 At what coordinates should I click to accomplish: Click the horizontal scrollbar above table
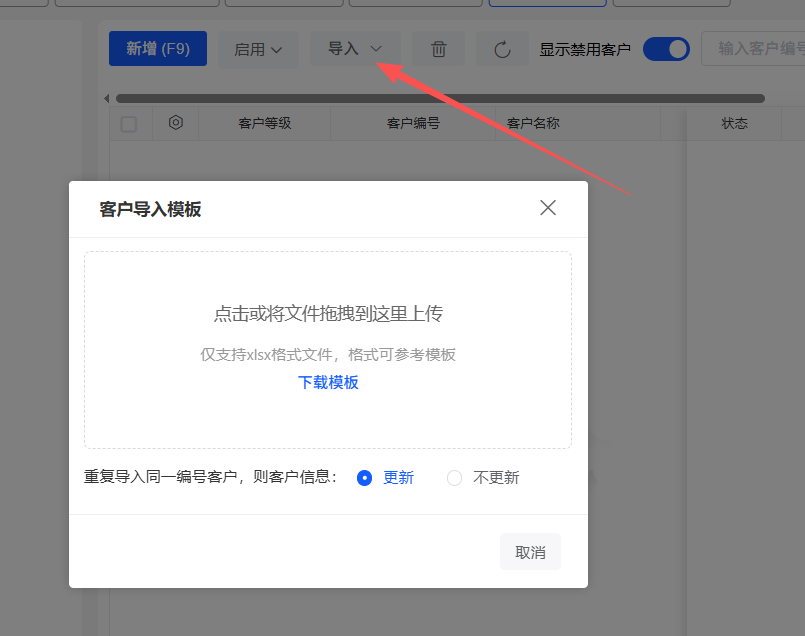[x=440, y=98]
